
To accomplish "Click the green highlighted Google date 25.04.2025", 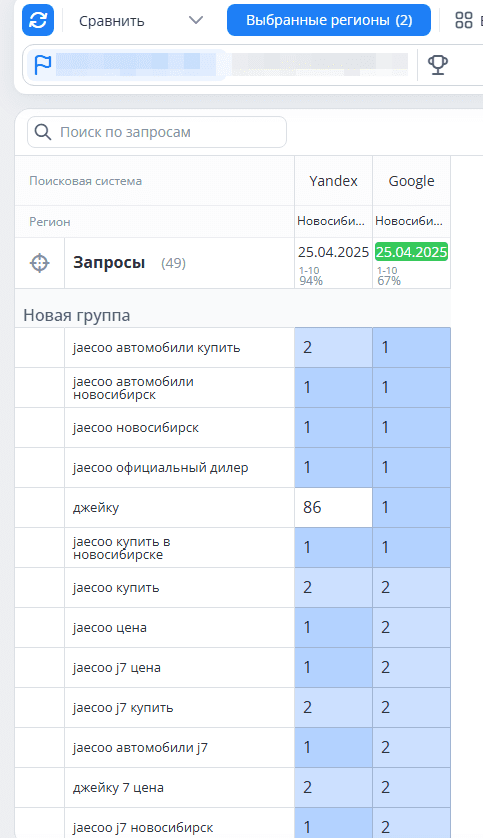I will pyautogui.click(x=411, y=252).
